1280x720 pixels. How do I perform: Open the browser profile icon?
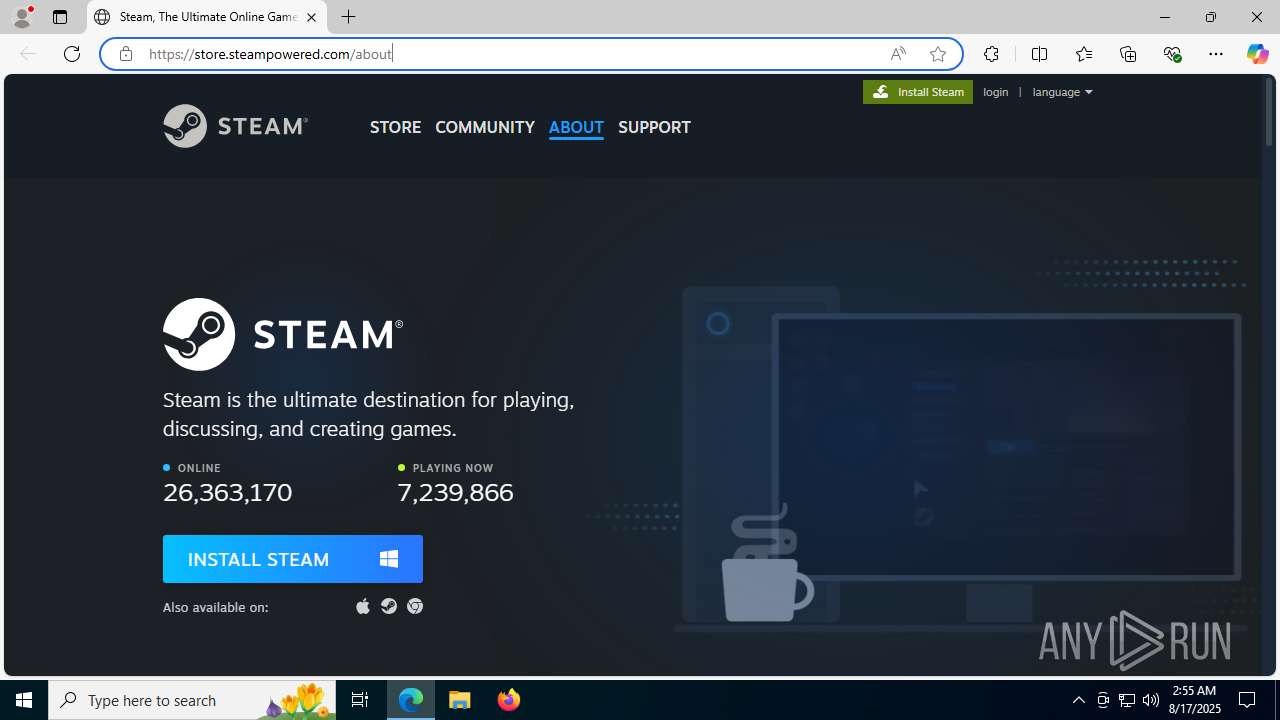pyautogui.click(x=22, y=17)
